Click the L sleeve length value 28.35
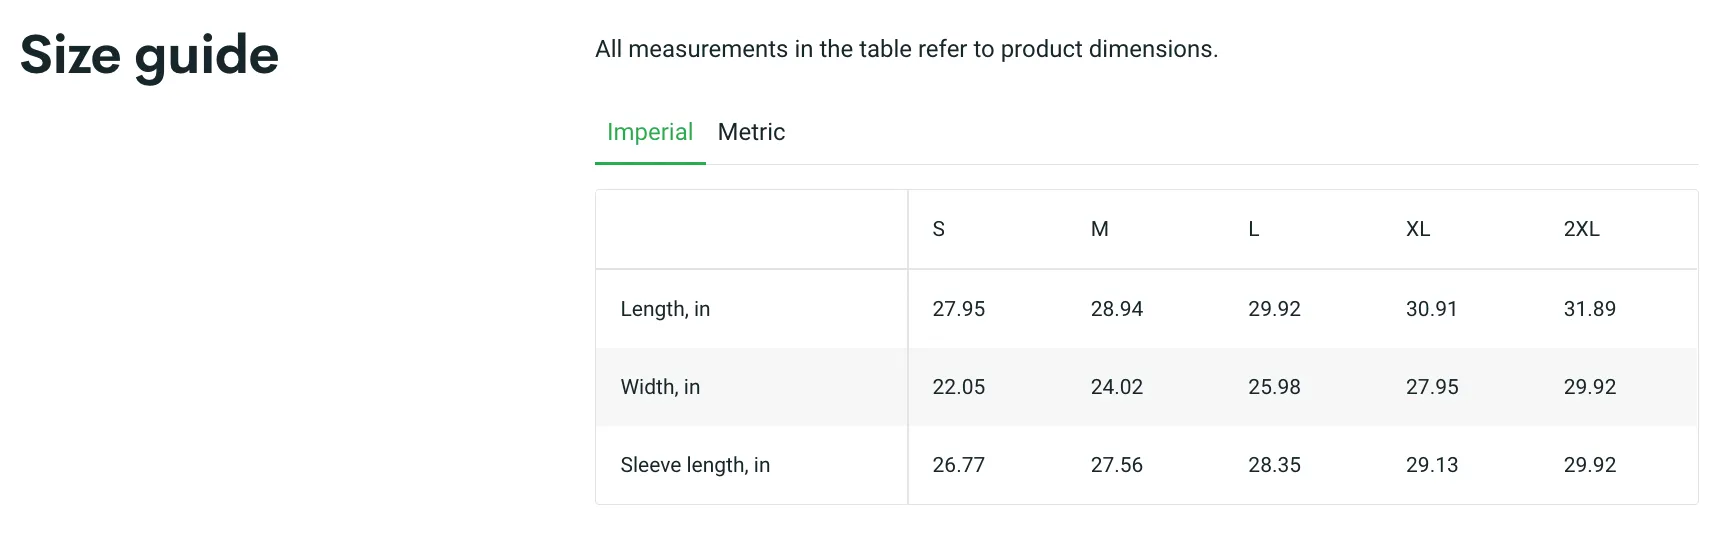The height and width of the screenshot is (544, 1724). coord(1274,465)
